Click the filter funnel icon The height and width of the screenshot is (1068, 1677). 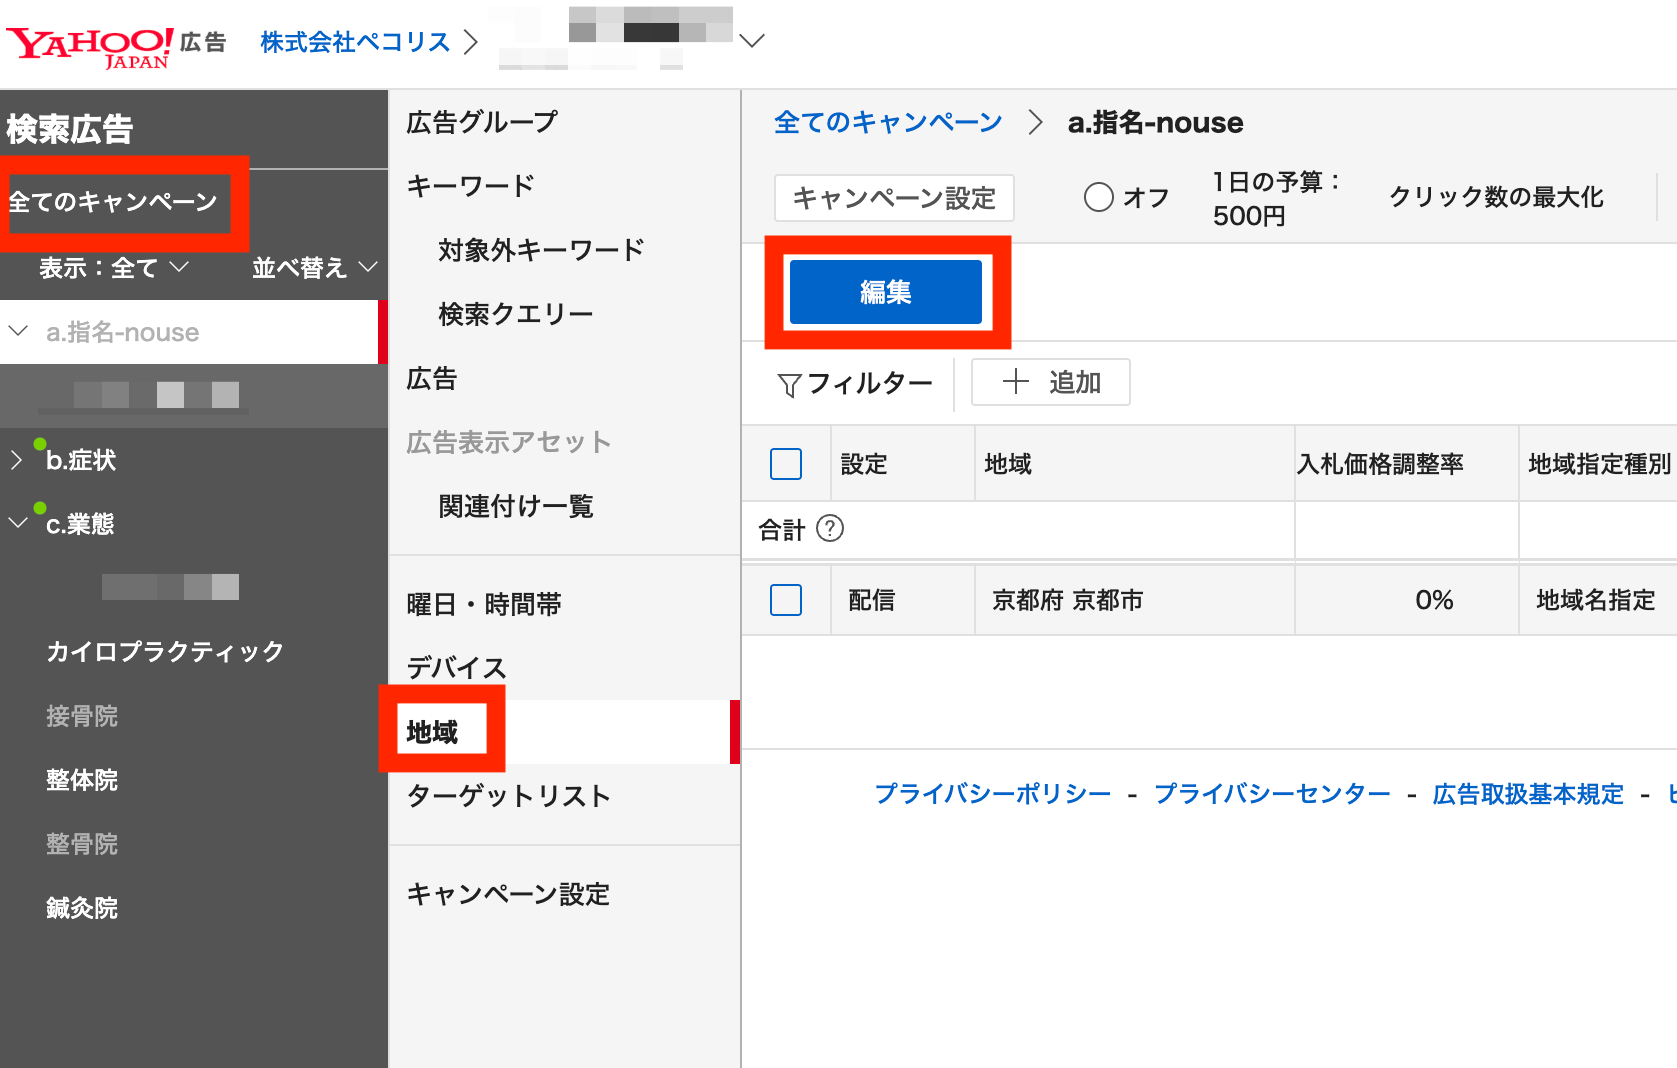789,385
